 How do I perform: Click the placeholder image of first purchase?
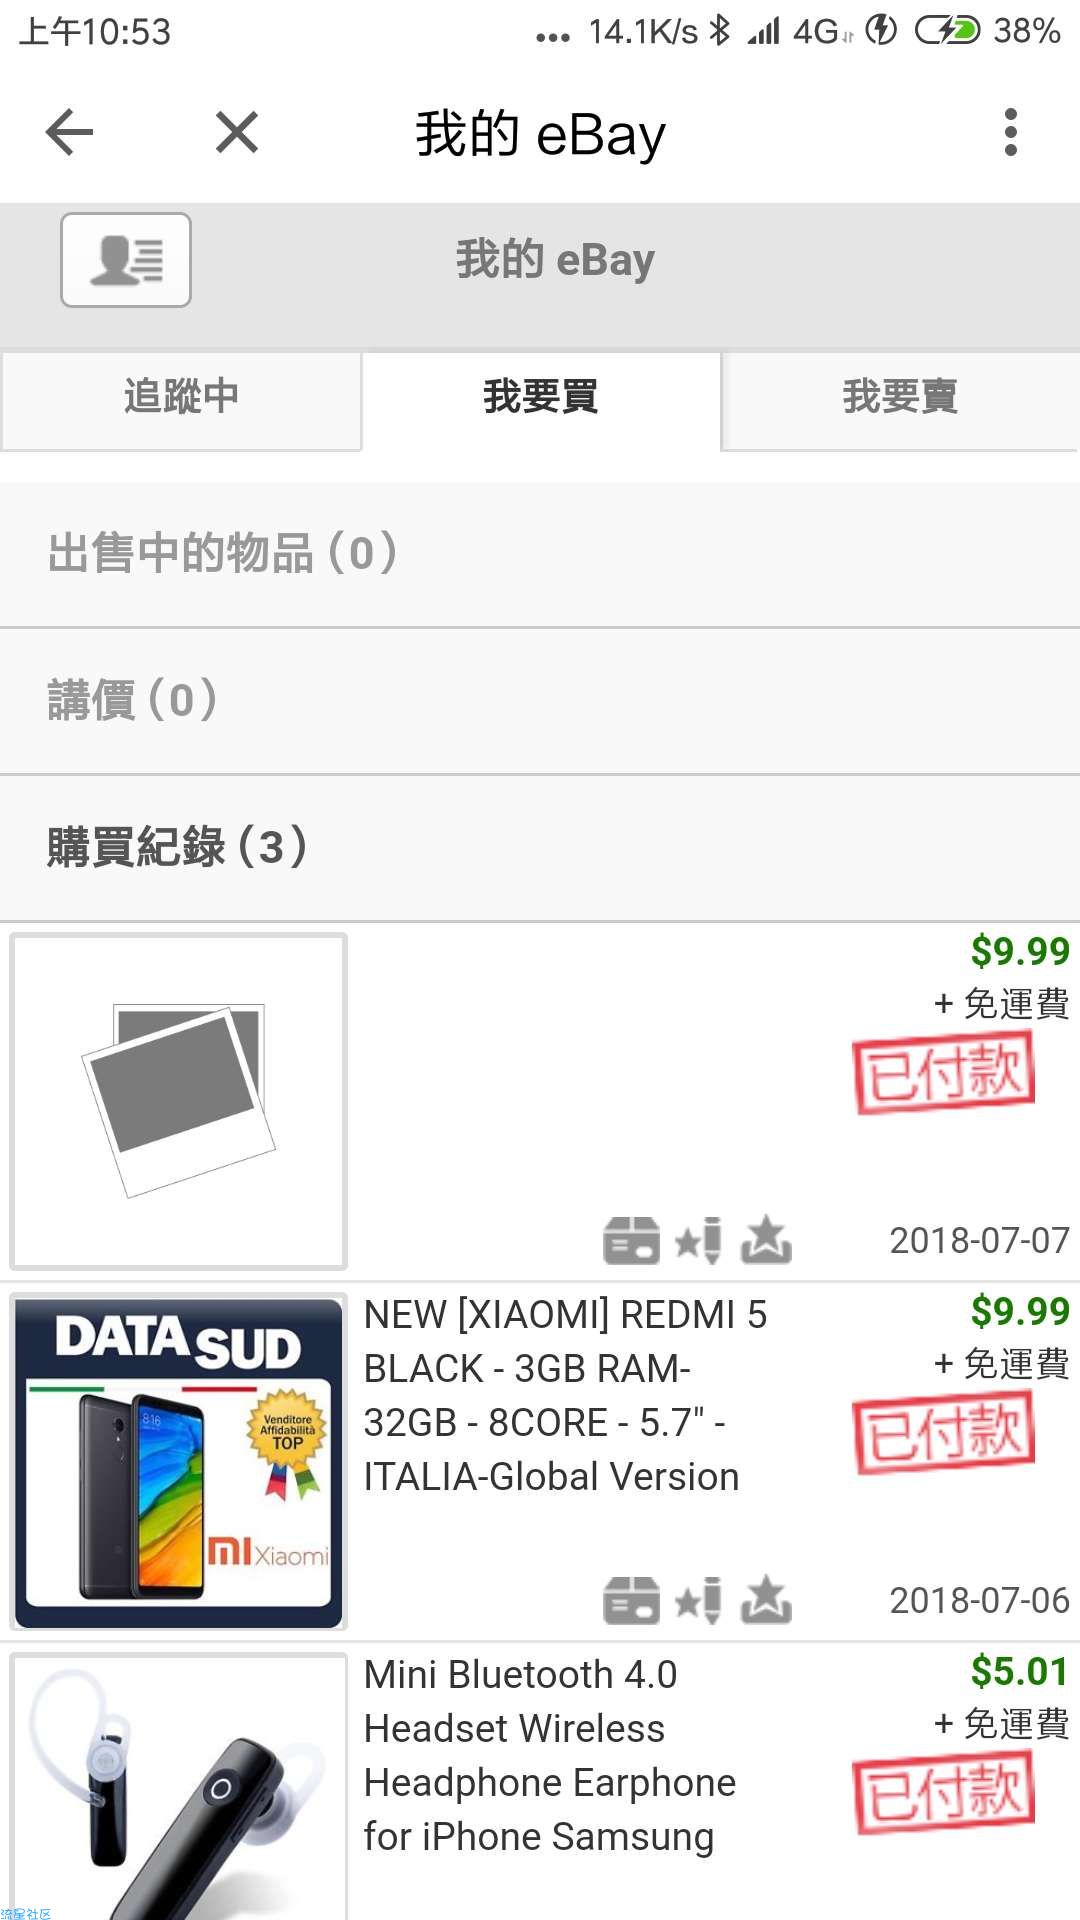(179, 1102)
